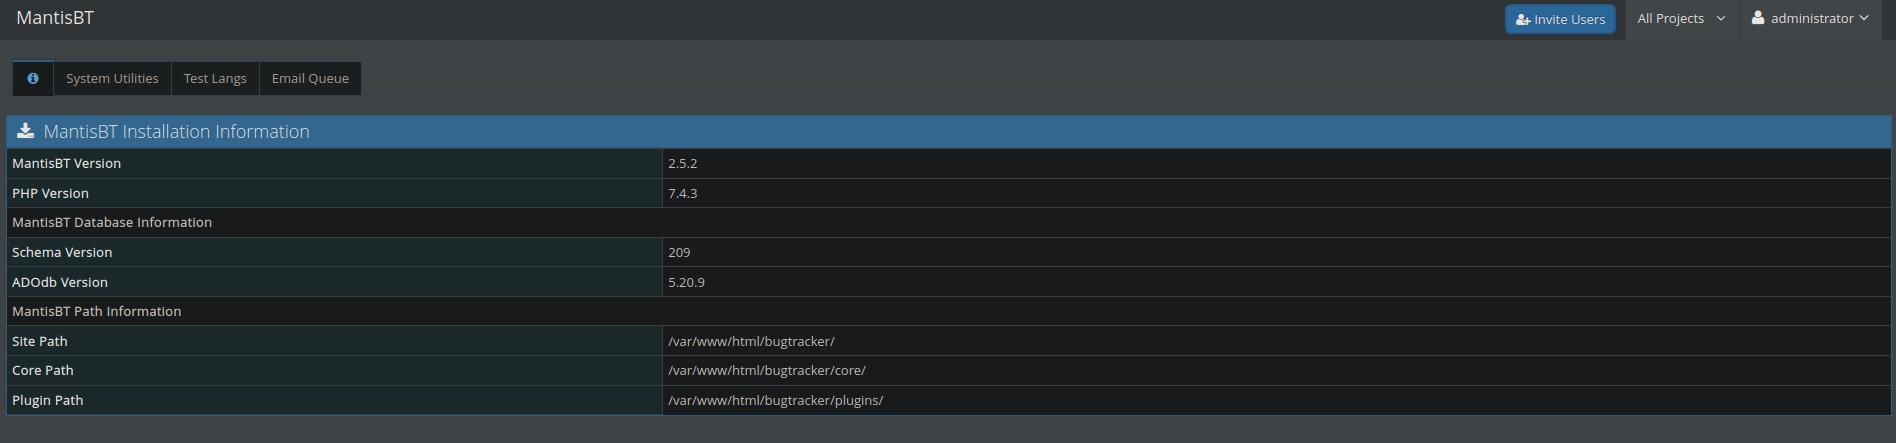Click the Core Path value
The height and width of the screenshot is (443, 1896).
pos(766,370)
